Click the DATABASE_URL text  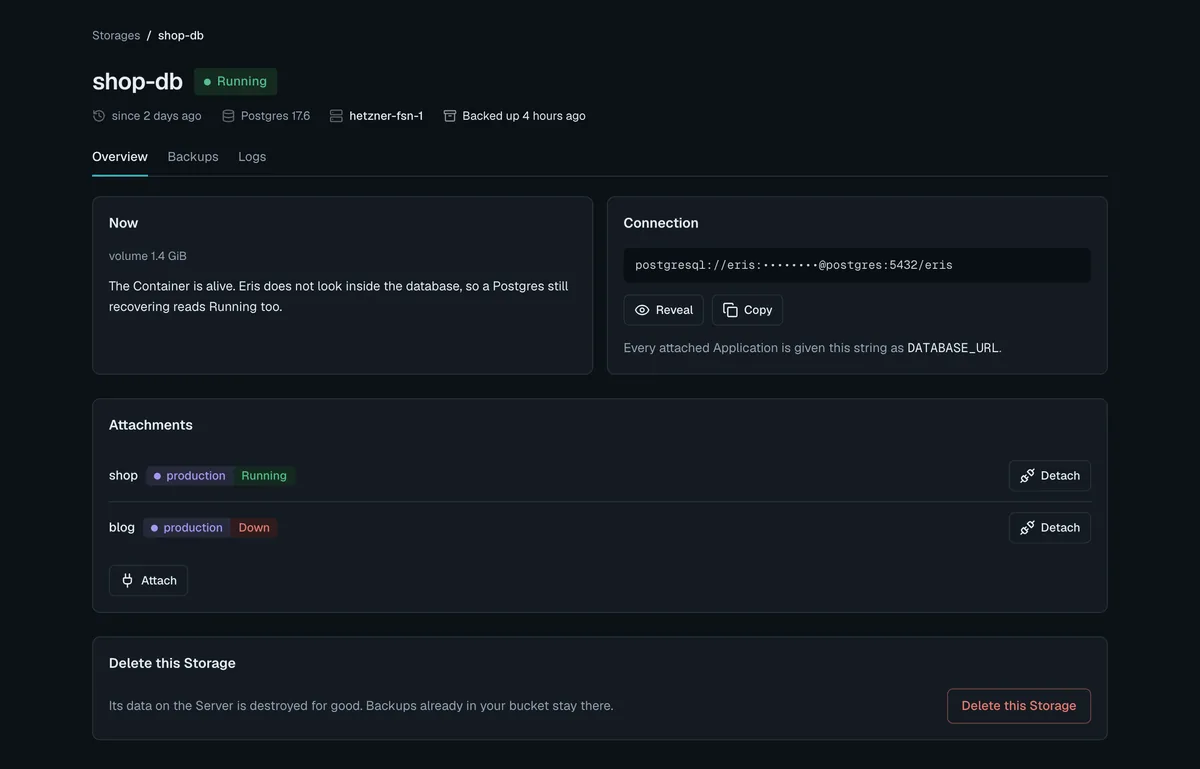point(952,348)
